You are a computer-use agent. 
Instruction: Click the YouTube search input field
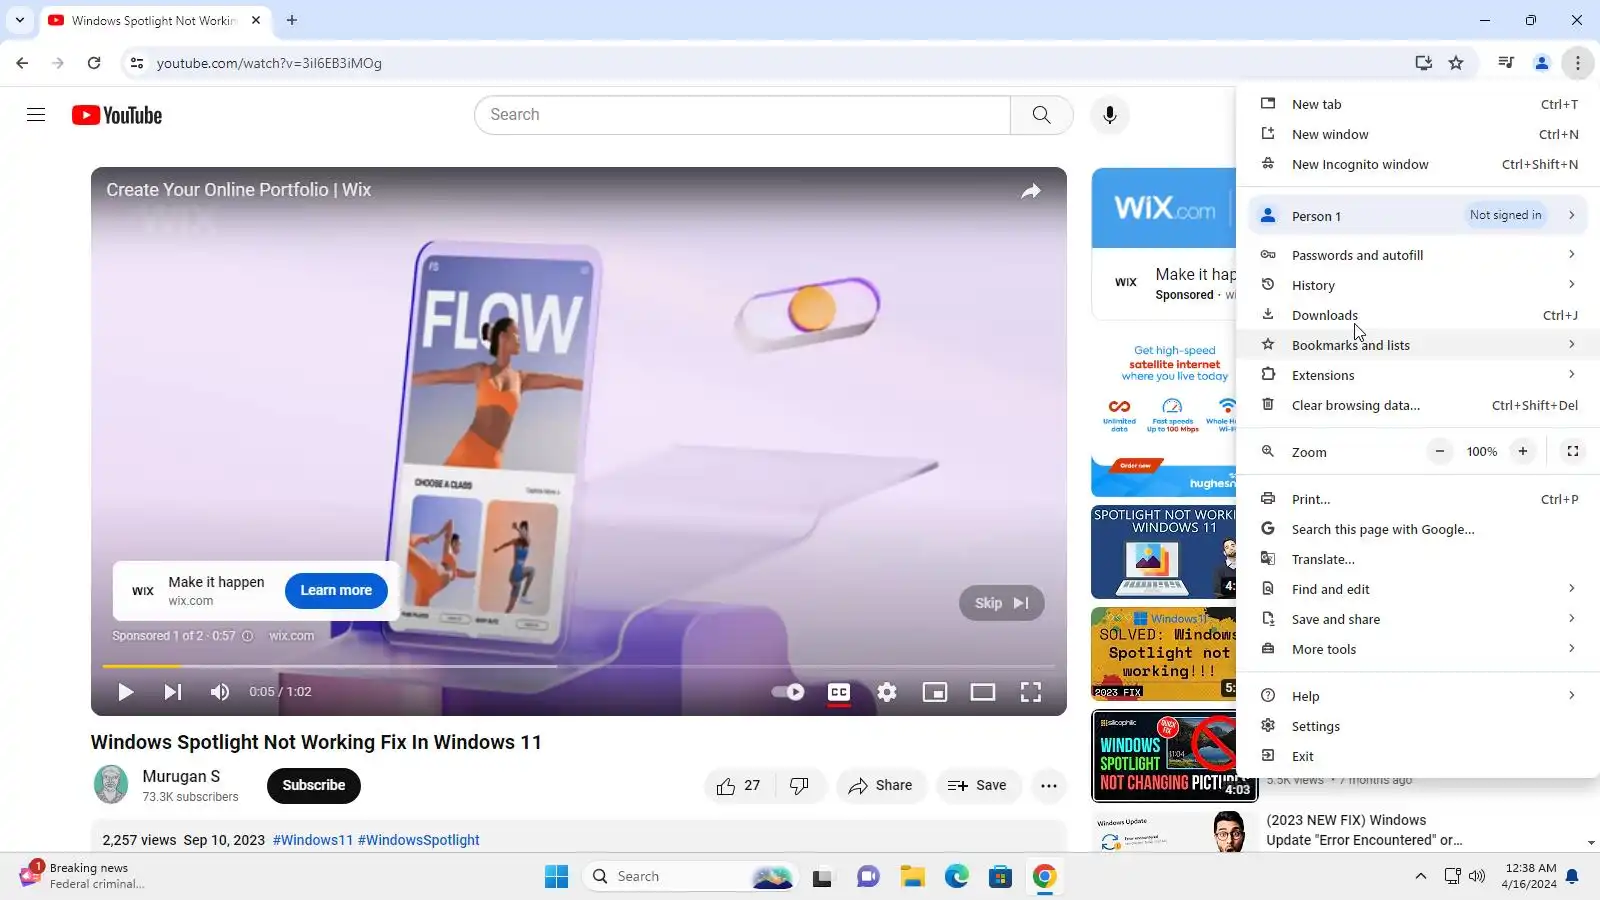click(742, 115)
